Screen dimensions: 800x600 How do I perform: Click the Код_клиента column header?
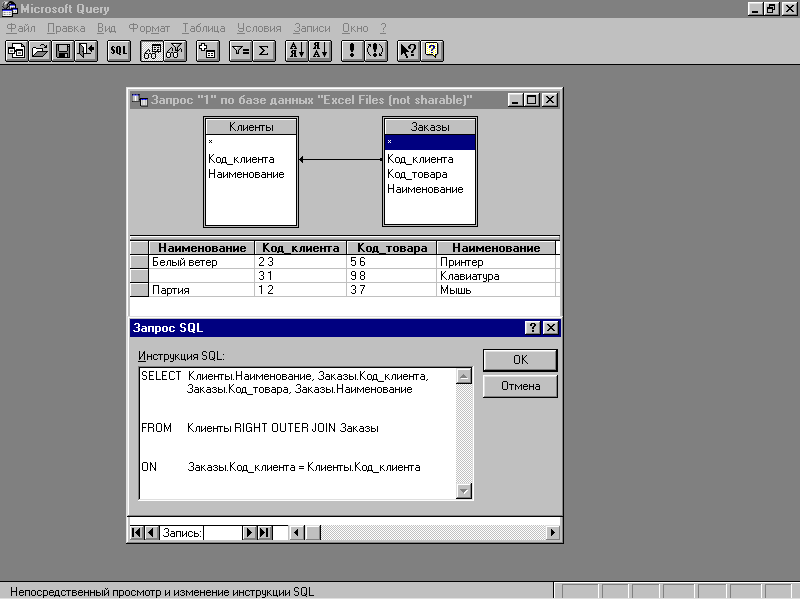[301, 248]
